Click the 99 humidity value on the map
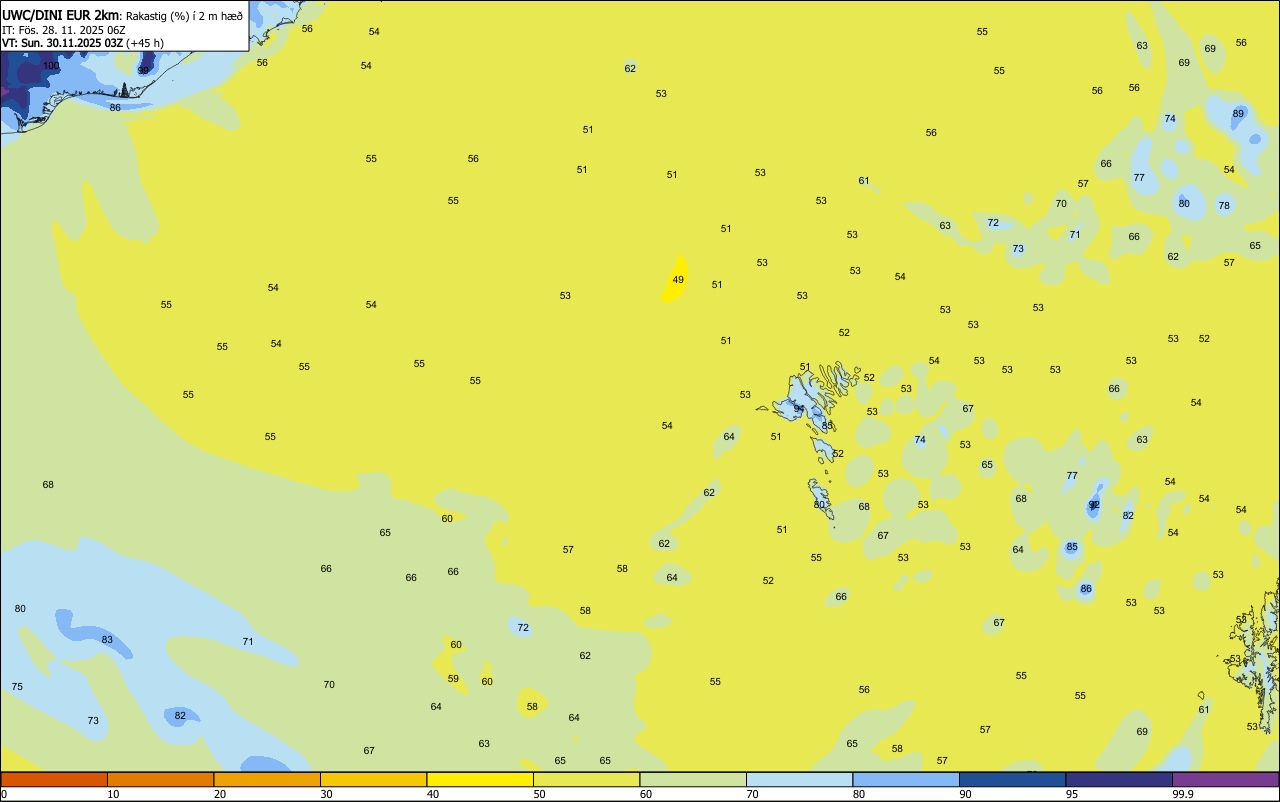Viewport: 1280px width, 802px height. point(143,70)
